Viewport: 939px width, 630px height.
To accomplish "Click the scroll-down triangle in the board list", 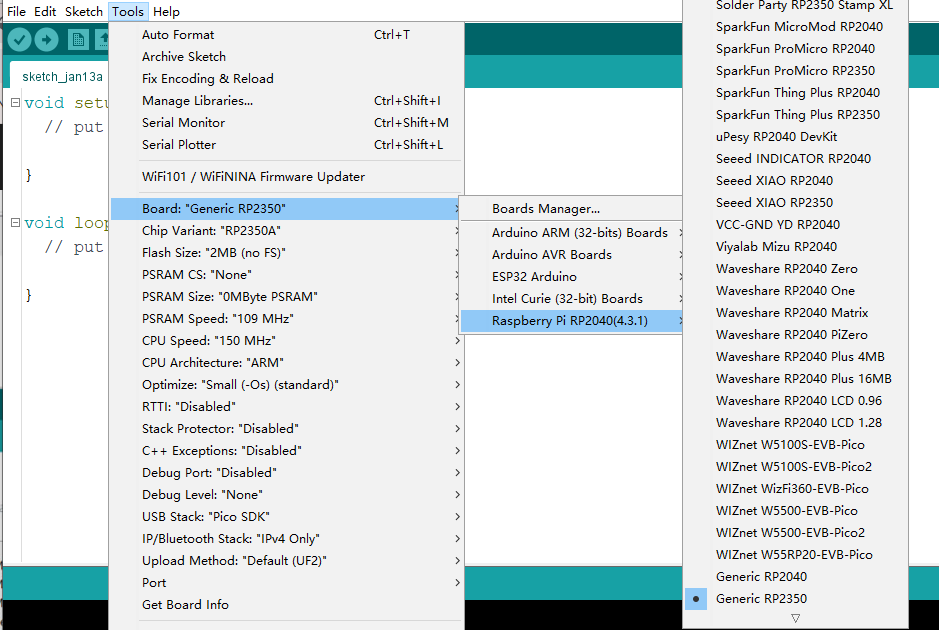I will [795, 618].
